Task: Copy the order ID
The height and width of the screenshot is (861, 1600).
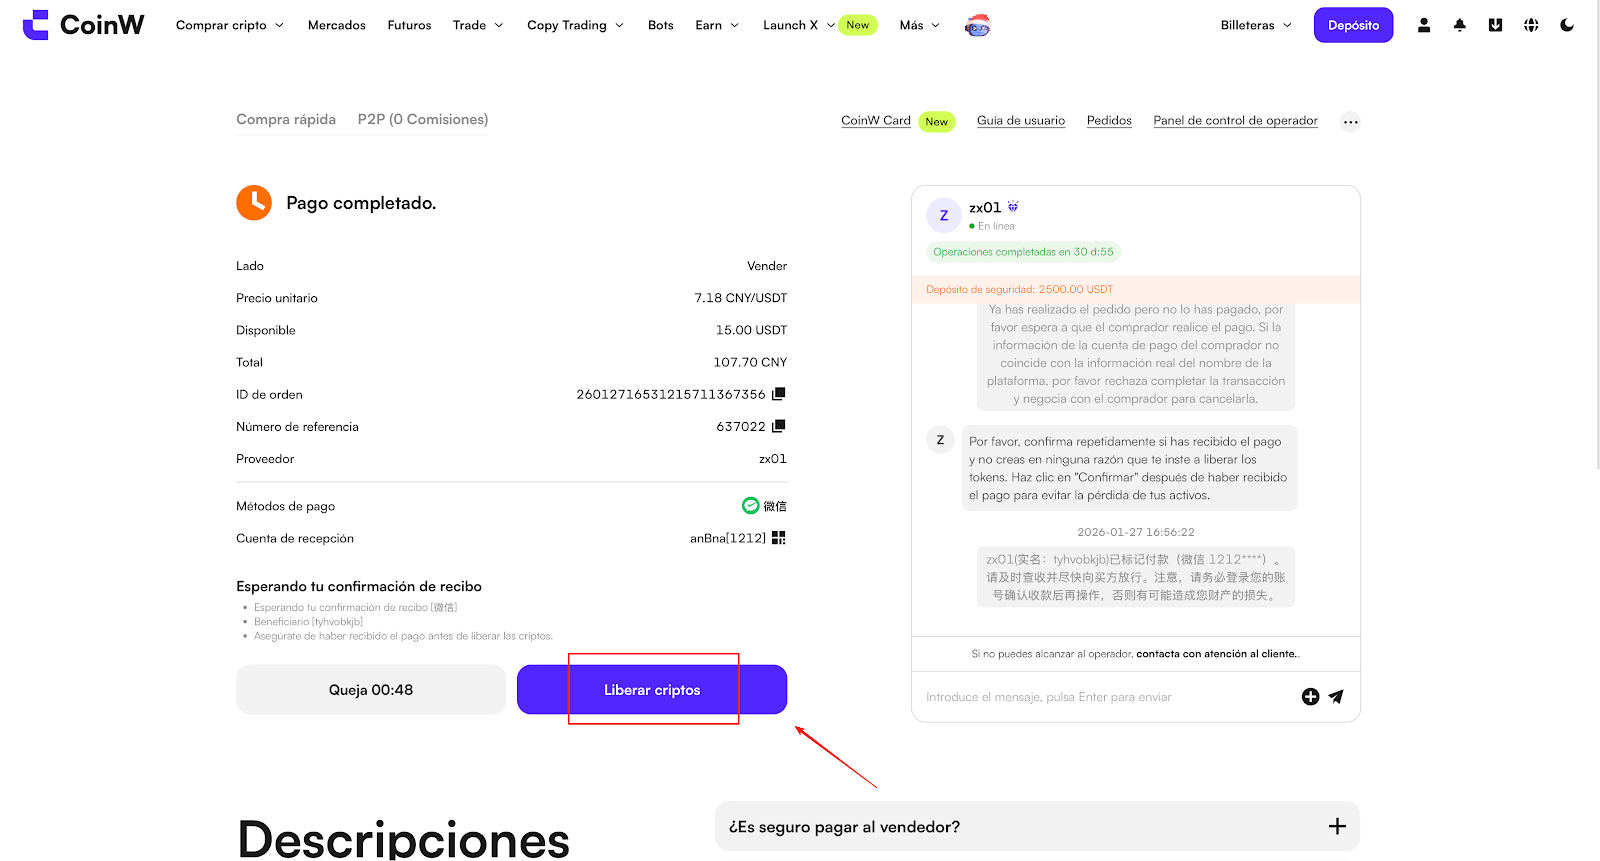Action: pyautogui.click(x=779, y=394)
